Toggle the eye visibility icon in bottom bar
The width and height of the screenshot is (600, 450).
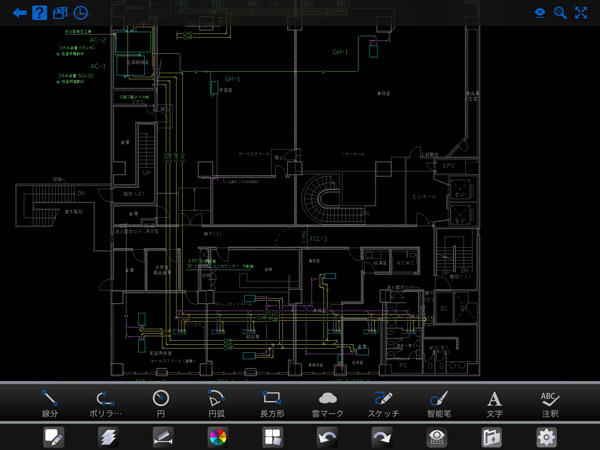(x=437, y=437)
